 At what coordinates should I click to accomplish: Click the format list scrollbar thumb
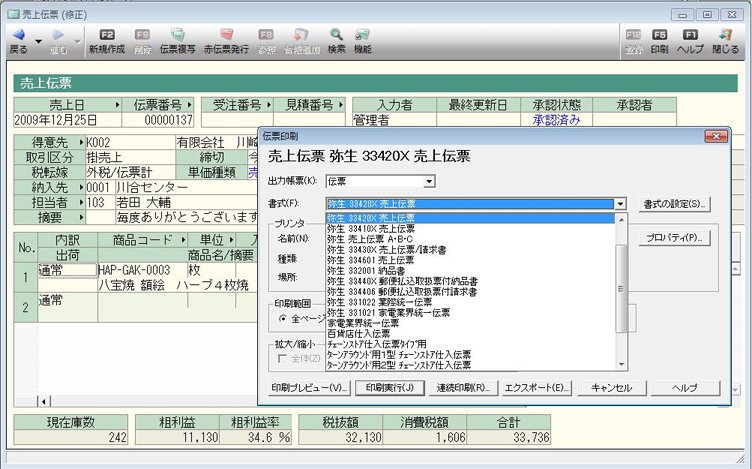coord(621,288)
